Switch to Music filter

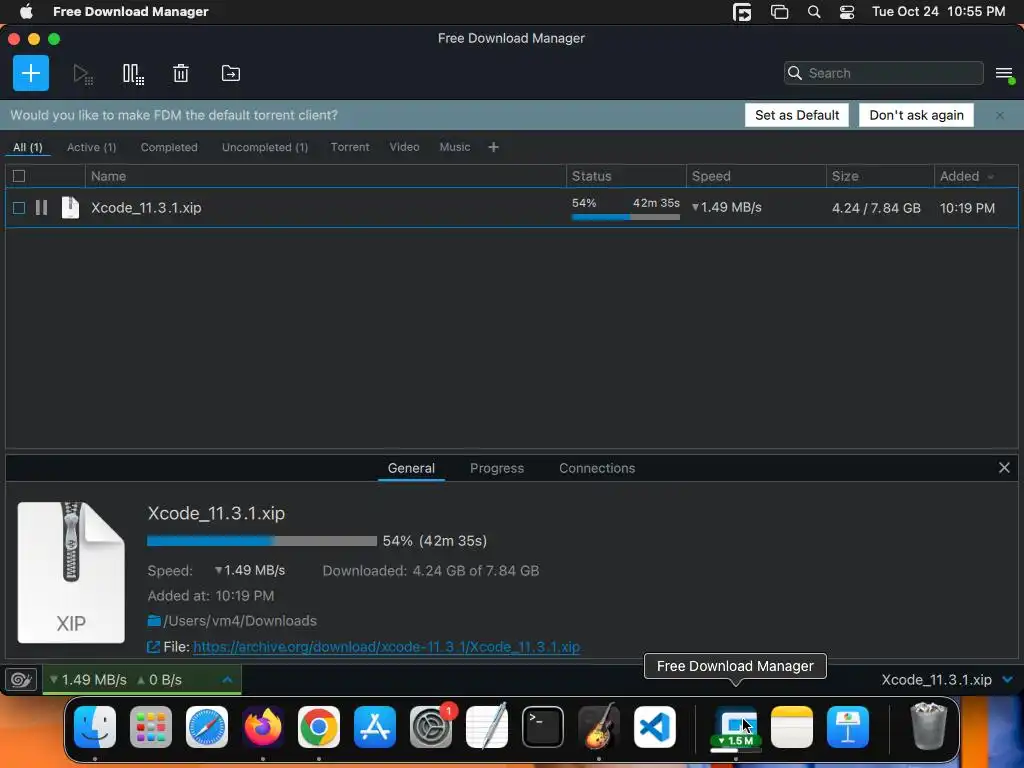(455, 147)
